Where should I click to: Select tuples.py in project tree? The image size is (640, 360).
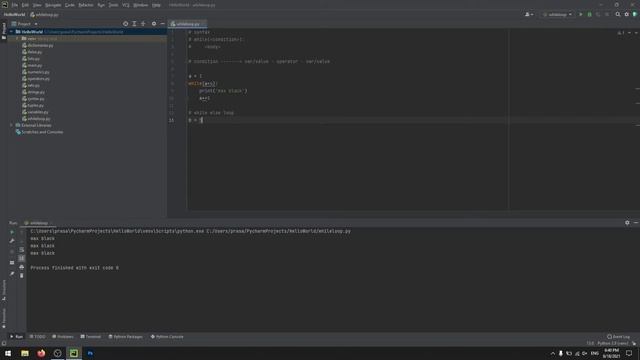click(33, 105)
